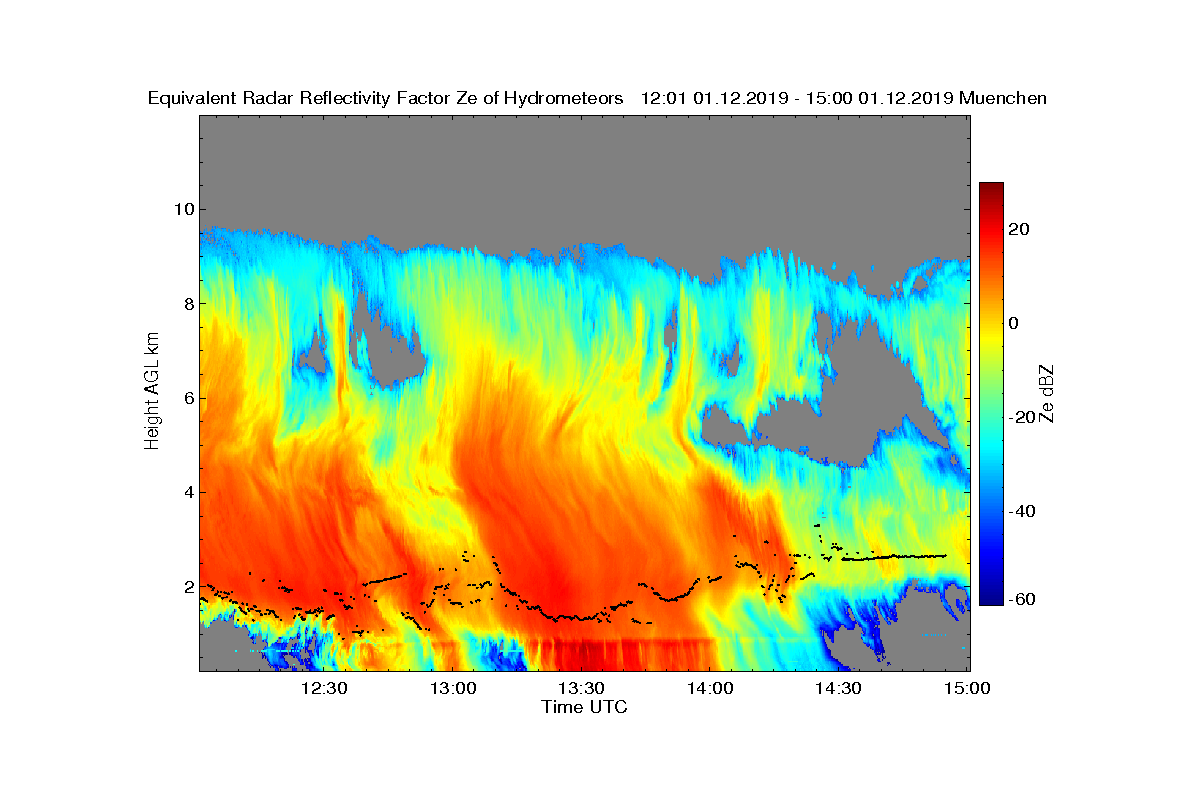
Task: Click the height axis label '10'
Action: tap(183, 209)
